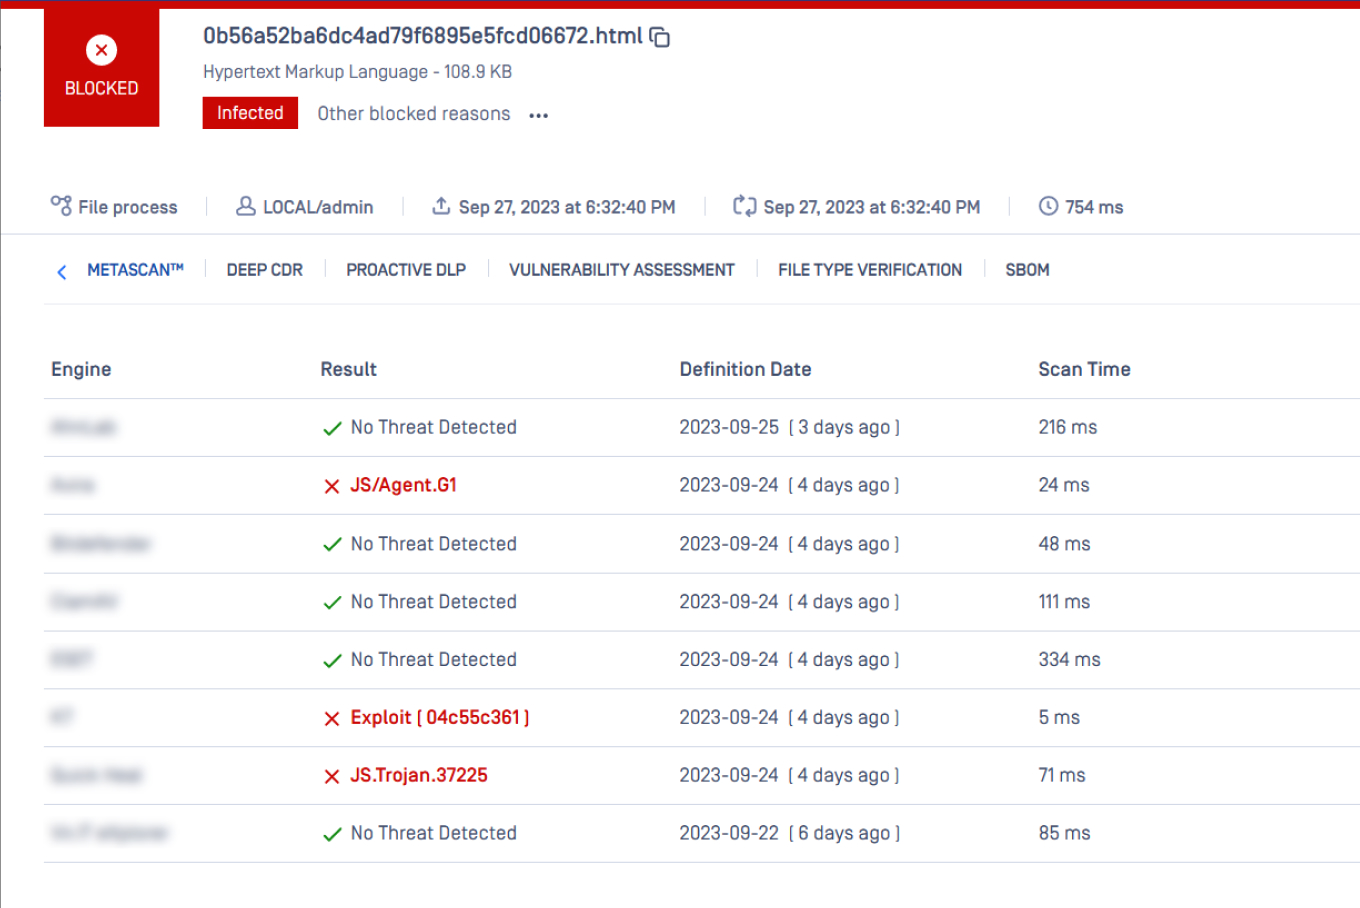Open the SBOM tab
Screen dimensions: 1360x908
[1027, 270]
